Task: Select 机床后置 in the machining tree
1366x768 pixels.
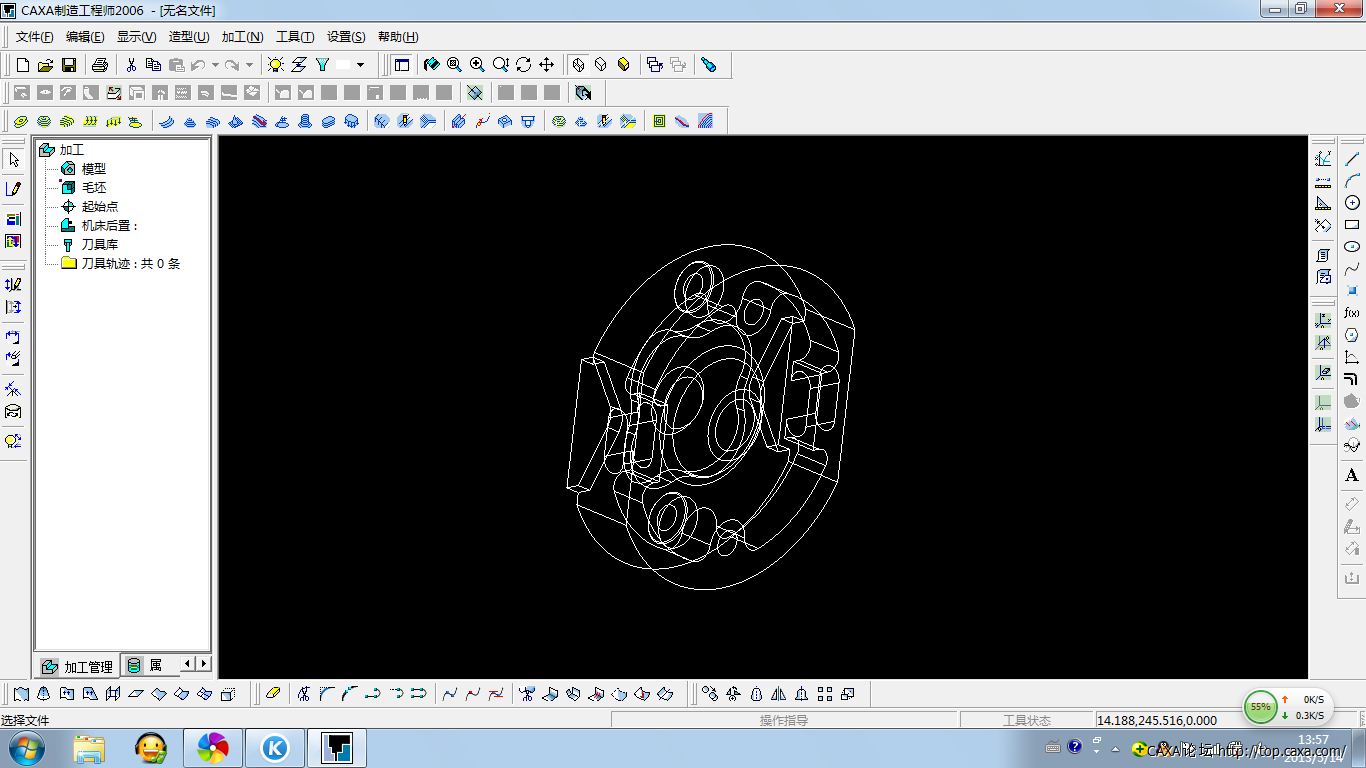Action: [x=110, y=226]
